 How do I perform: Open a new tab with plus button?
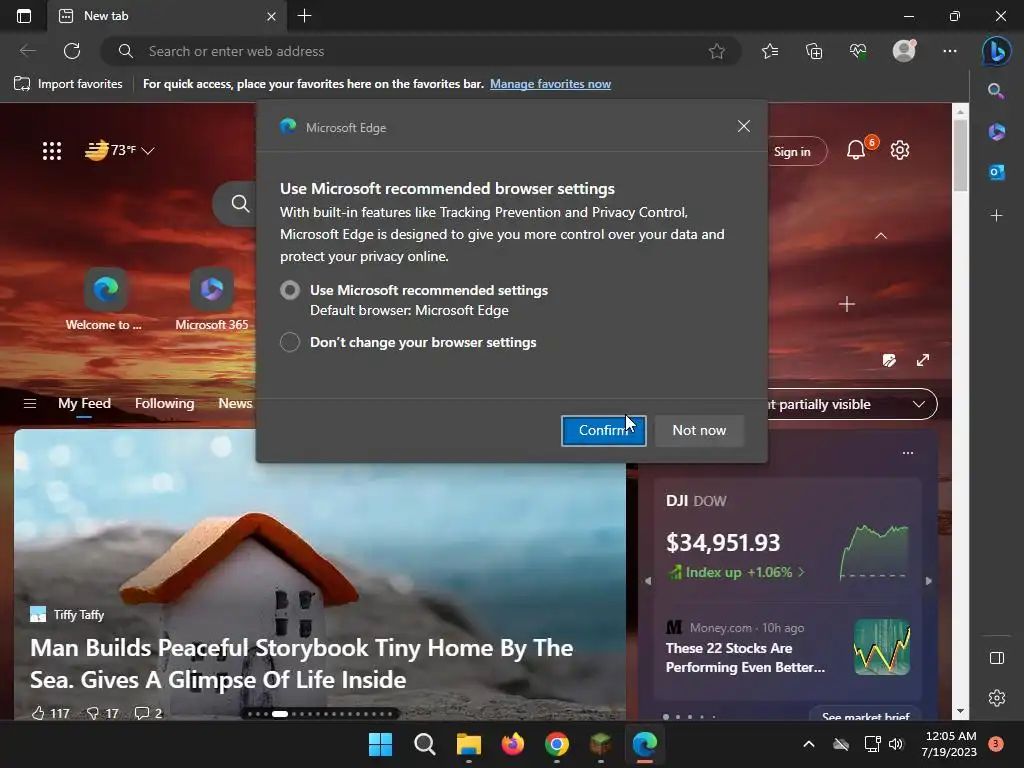coord(304,16)
